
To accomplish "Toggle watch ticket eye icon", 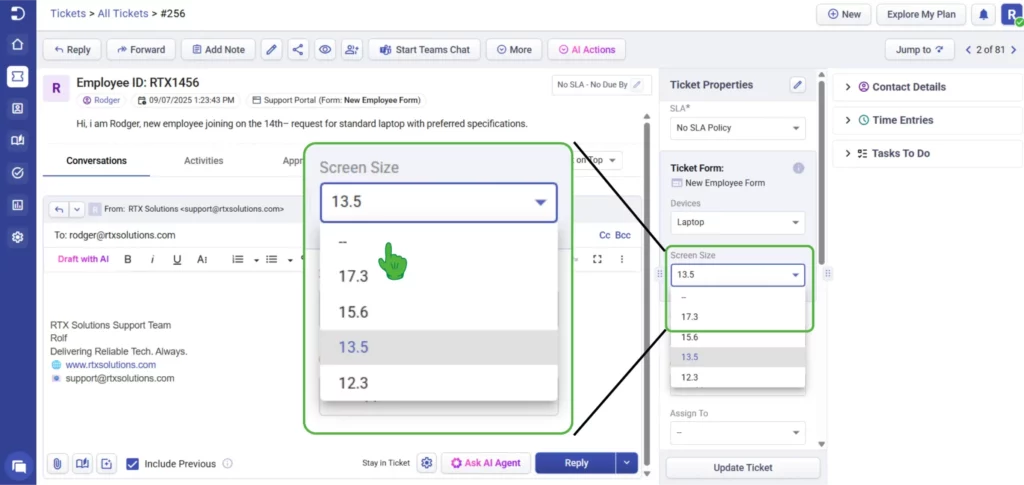I will pos(325,50).
